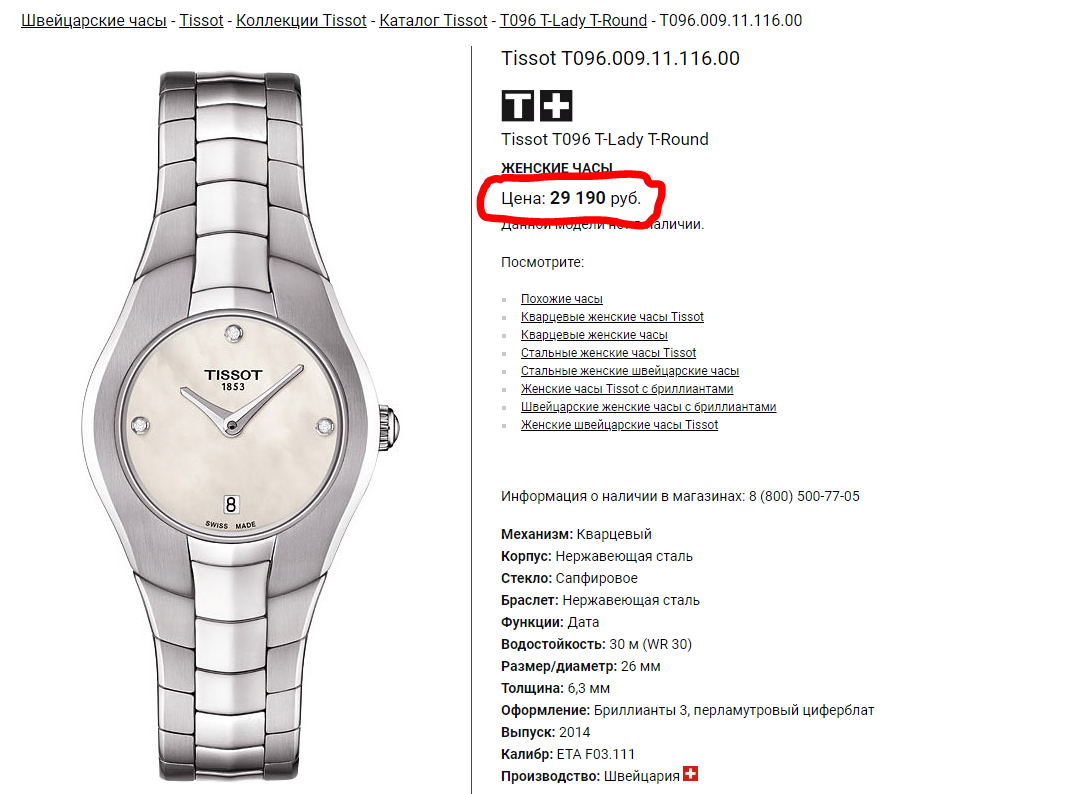Open the Tissot breadcrumb link
This screenshot has width=1092, height=794.
click(x=201, y=21)
